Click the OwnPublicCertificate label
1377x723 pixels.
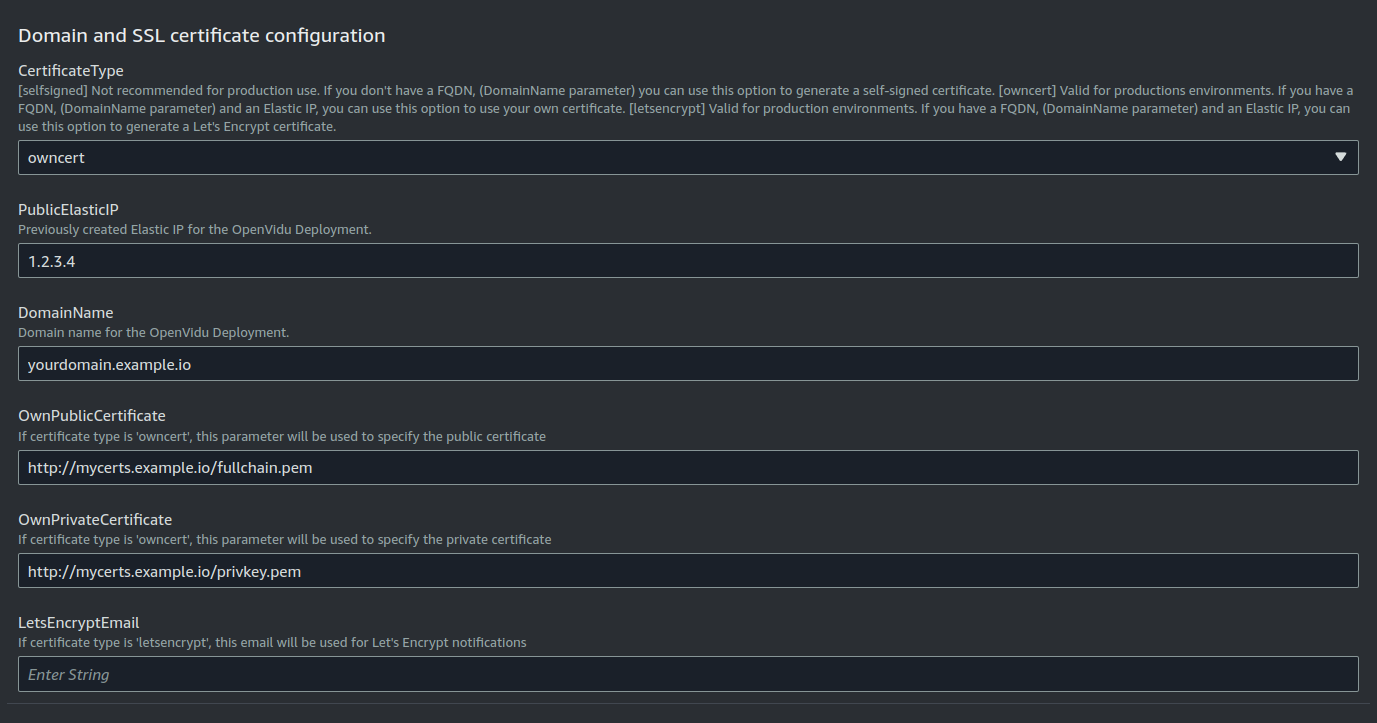click(92, 416)
